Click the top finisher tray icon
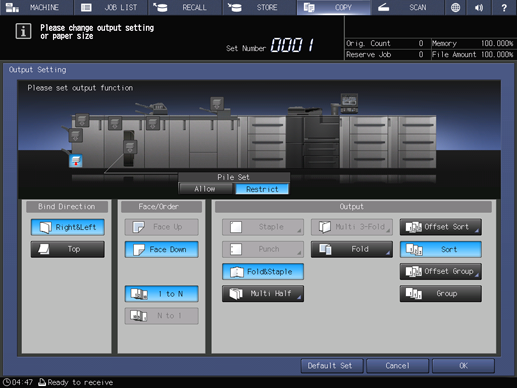The image size is (517, 388). coord(217,103)
